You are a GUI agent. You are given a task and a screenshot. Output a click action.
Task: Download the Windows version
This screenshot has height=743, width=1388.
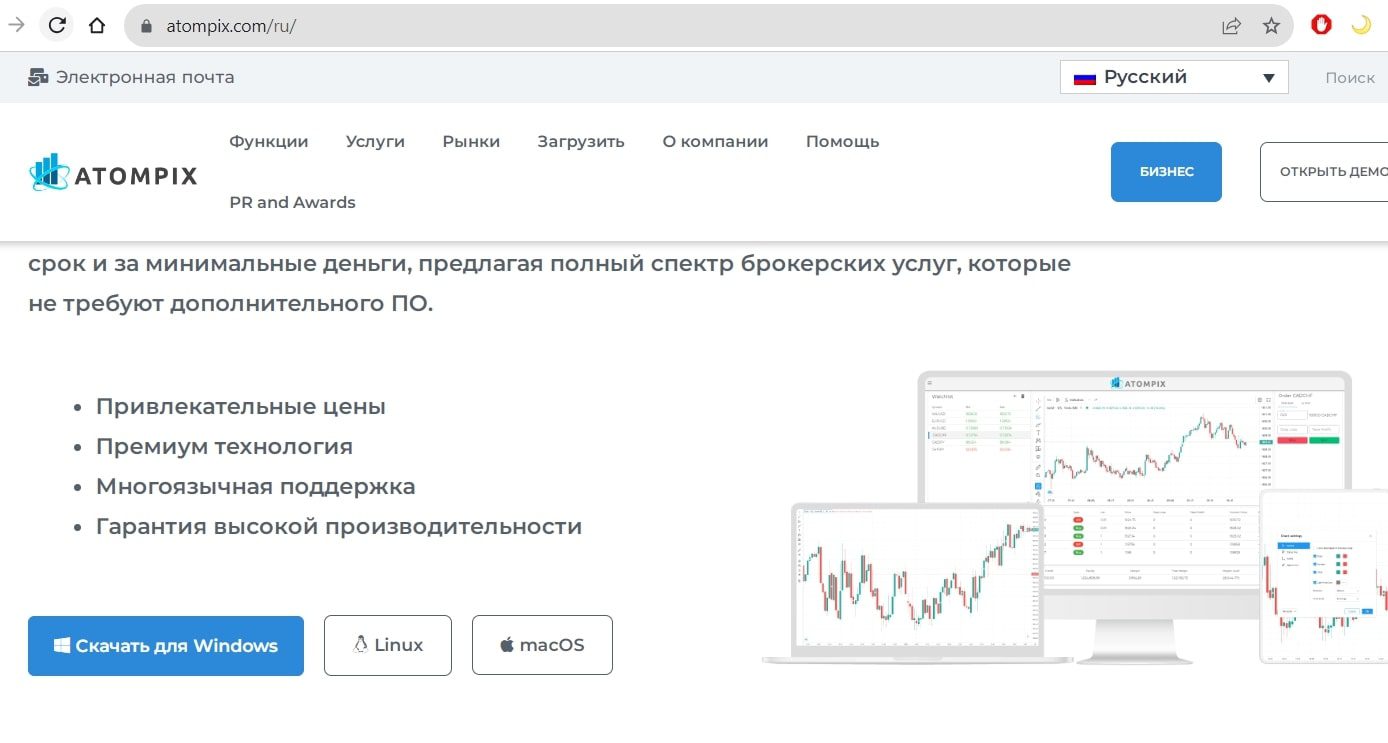pos(166,646)
